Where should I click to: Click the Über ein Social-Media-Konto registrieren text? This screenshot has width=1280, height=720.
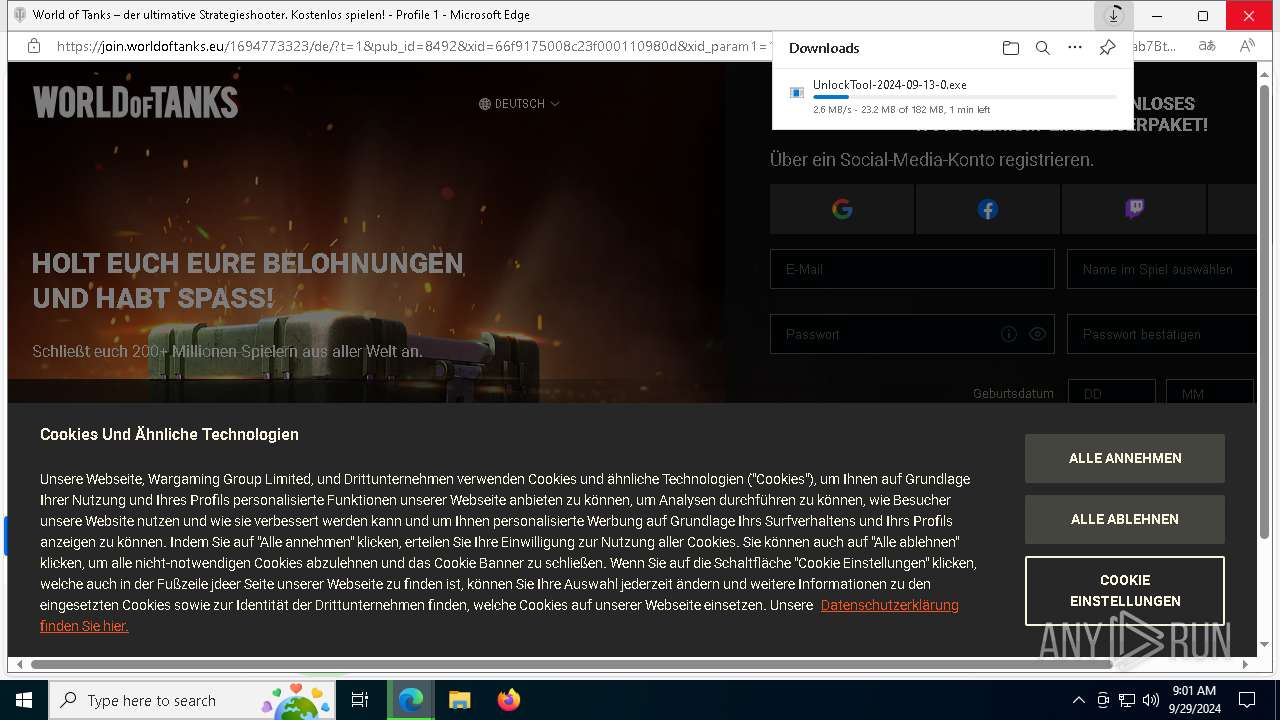(932, 160)
